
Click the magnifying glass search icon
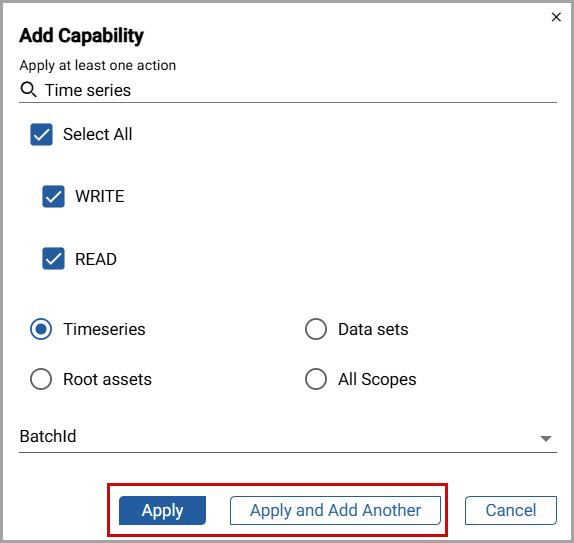[x=28, y=90]
